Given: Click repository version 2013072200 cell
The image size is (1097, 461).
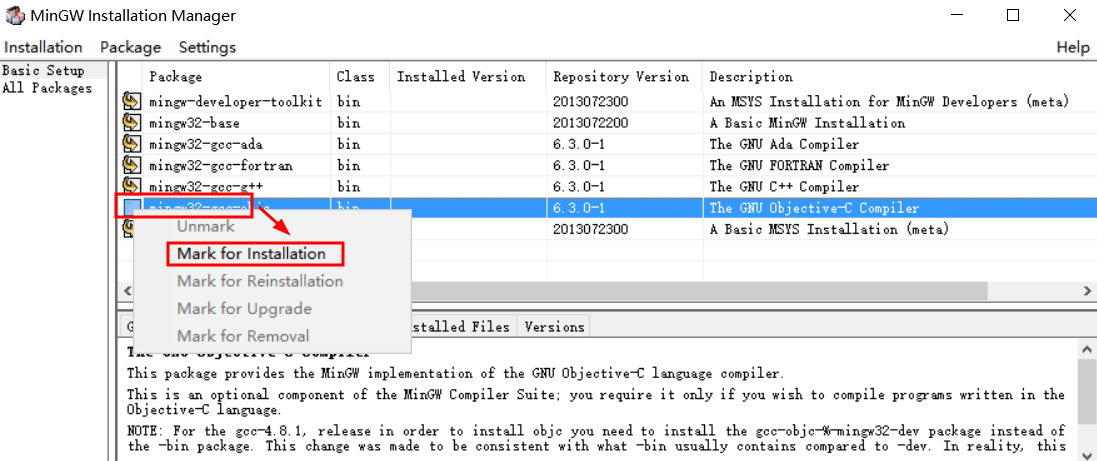Looking at the screenshot, I should 590,123.
